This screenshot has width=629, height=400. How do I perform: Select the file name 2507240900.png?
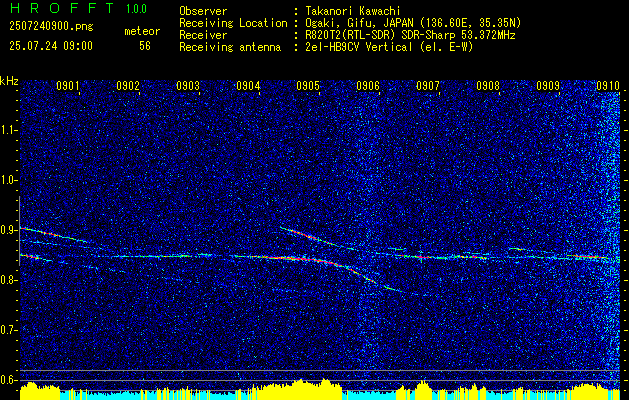click(51, 27)
